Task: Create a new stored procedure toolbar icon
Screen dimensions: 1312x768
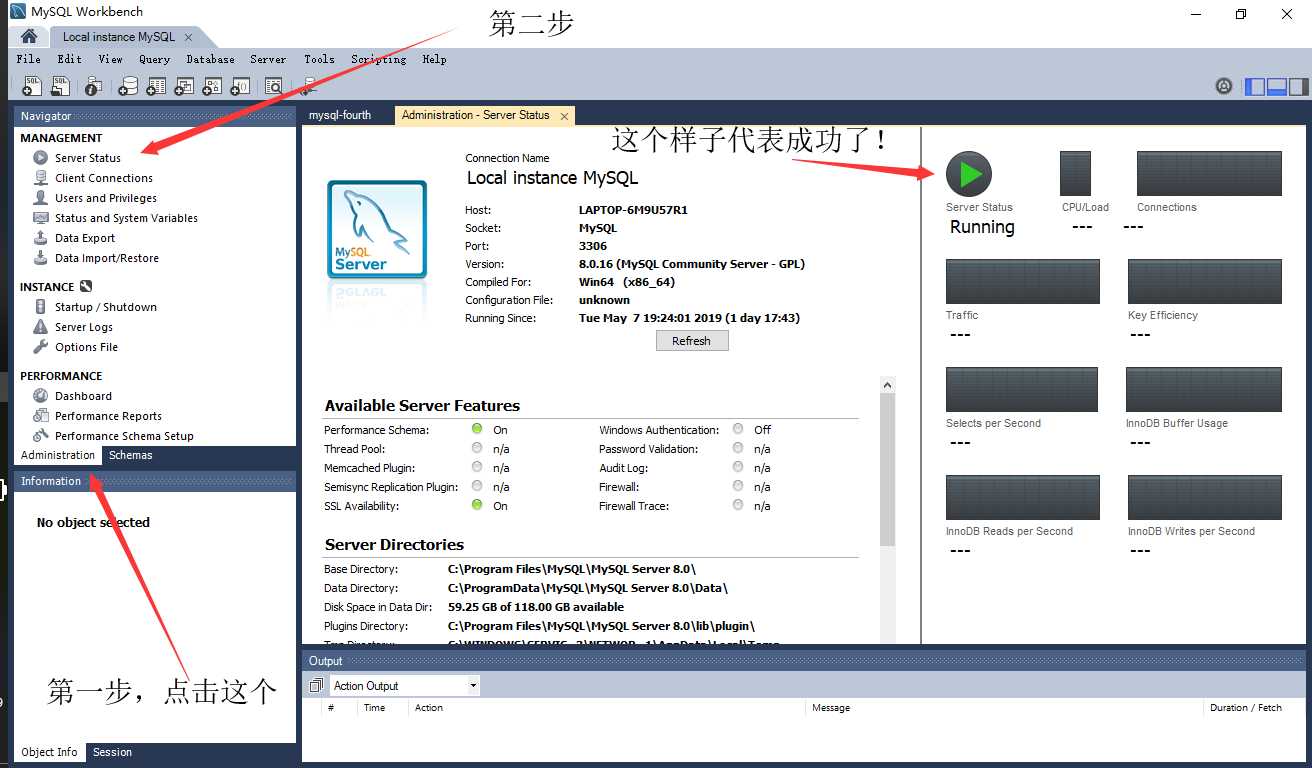Action: pyautogui.click(x=212, y=86)
